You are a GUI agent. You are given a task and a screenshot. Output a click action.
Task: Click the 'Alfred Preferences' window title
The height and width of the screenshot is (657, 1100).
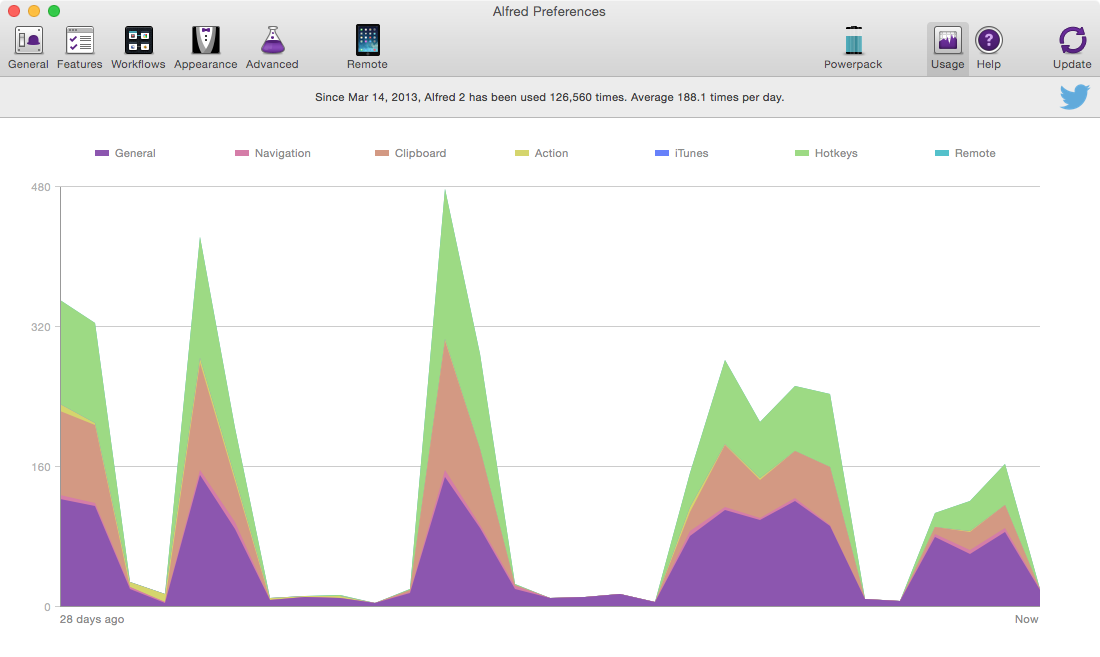tap(549, 11)
